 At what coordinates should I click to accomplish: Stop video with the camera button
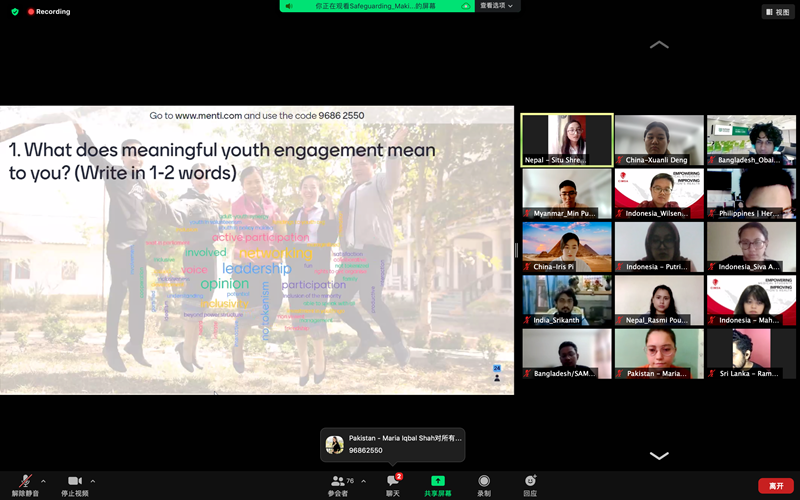74,482
